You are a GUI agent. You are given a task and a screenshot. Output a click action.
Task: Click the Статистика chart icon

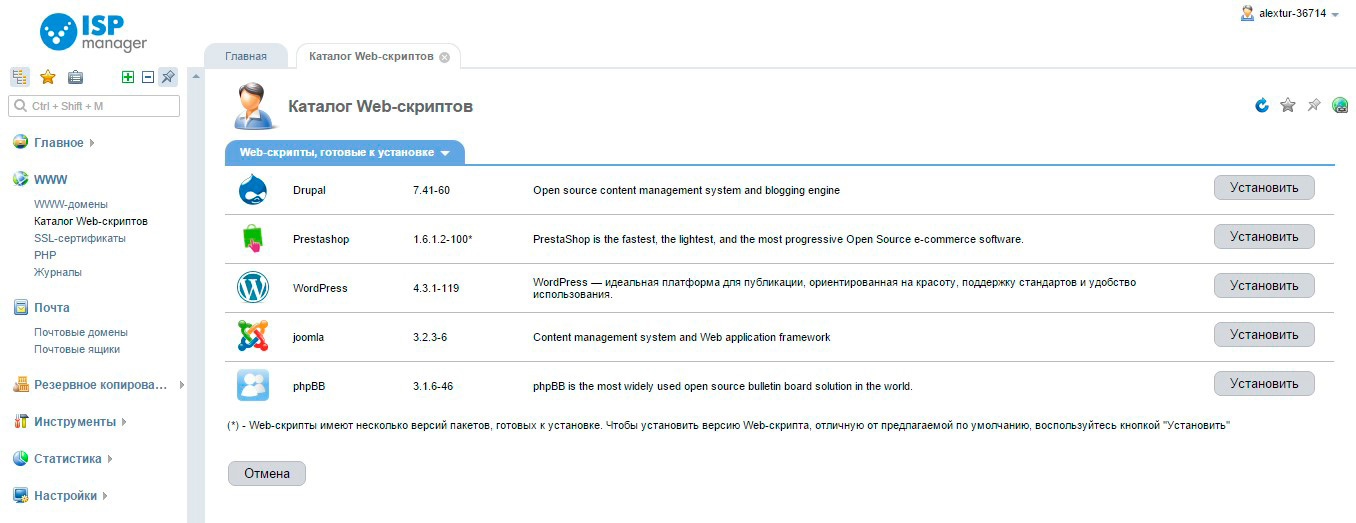tap(20, 459)
